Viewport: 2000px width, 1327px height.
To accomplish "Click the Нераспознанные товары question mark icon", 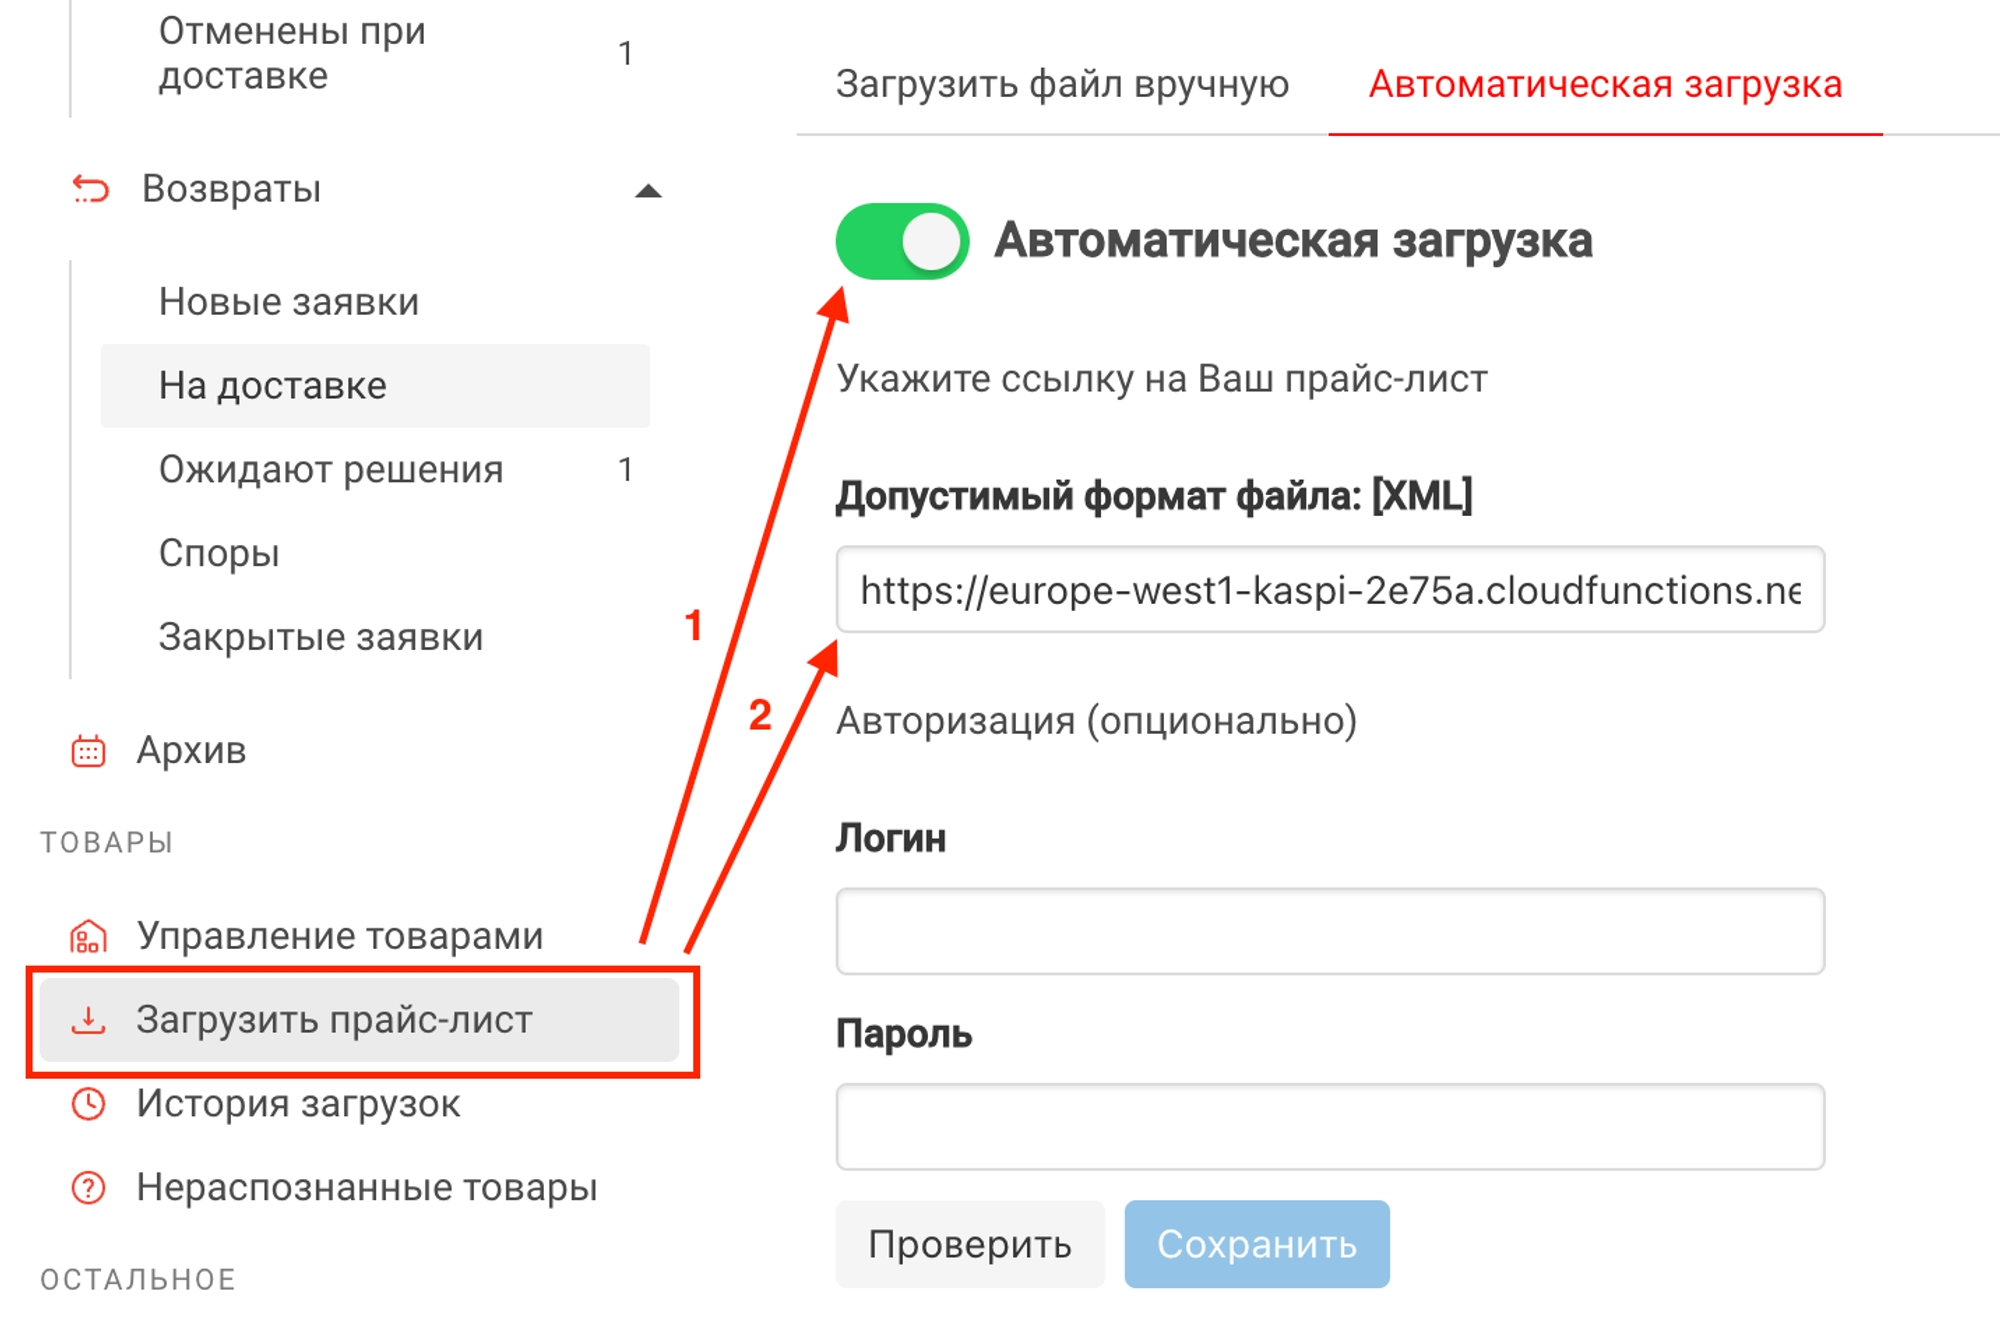I will pyautogui.click(x=88, y=1188).
